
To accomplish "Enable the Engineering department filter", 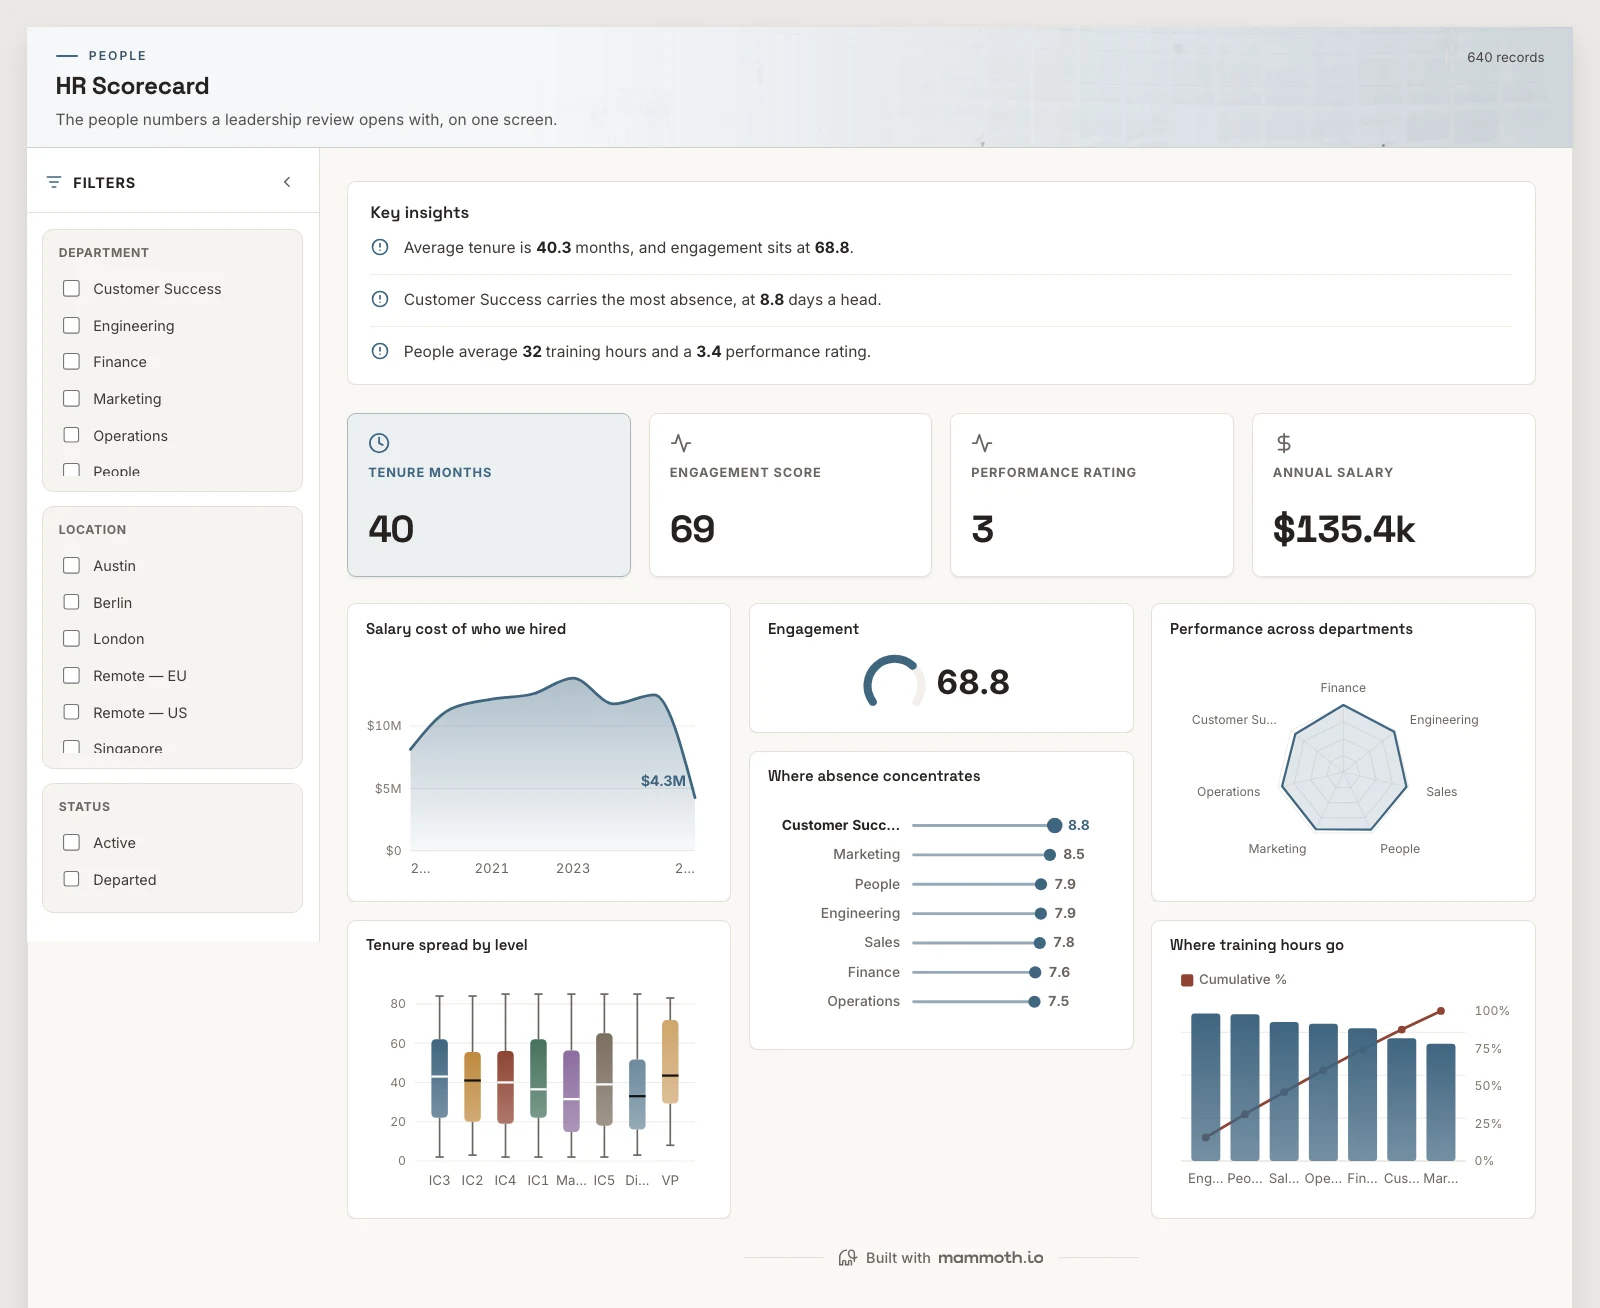I will [71, 325].
